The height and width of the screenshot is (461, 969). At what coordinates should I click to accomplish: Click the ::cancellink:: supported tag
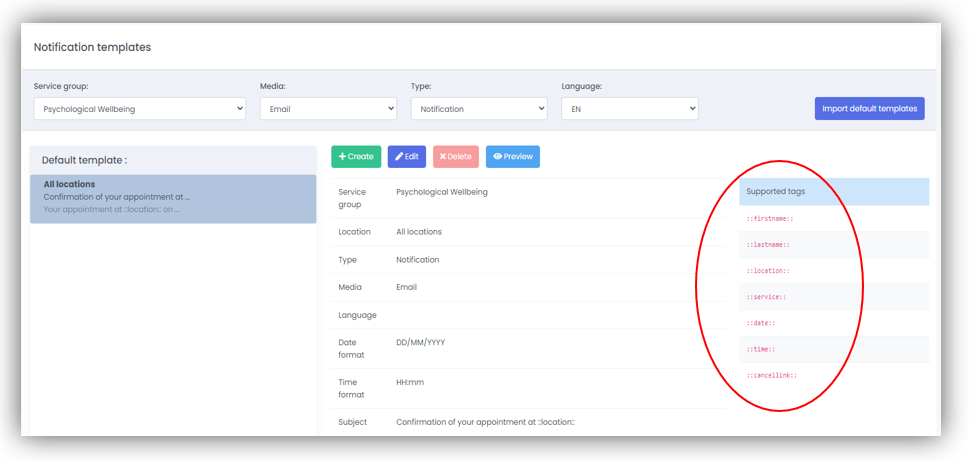(772, 376)
